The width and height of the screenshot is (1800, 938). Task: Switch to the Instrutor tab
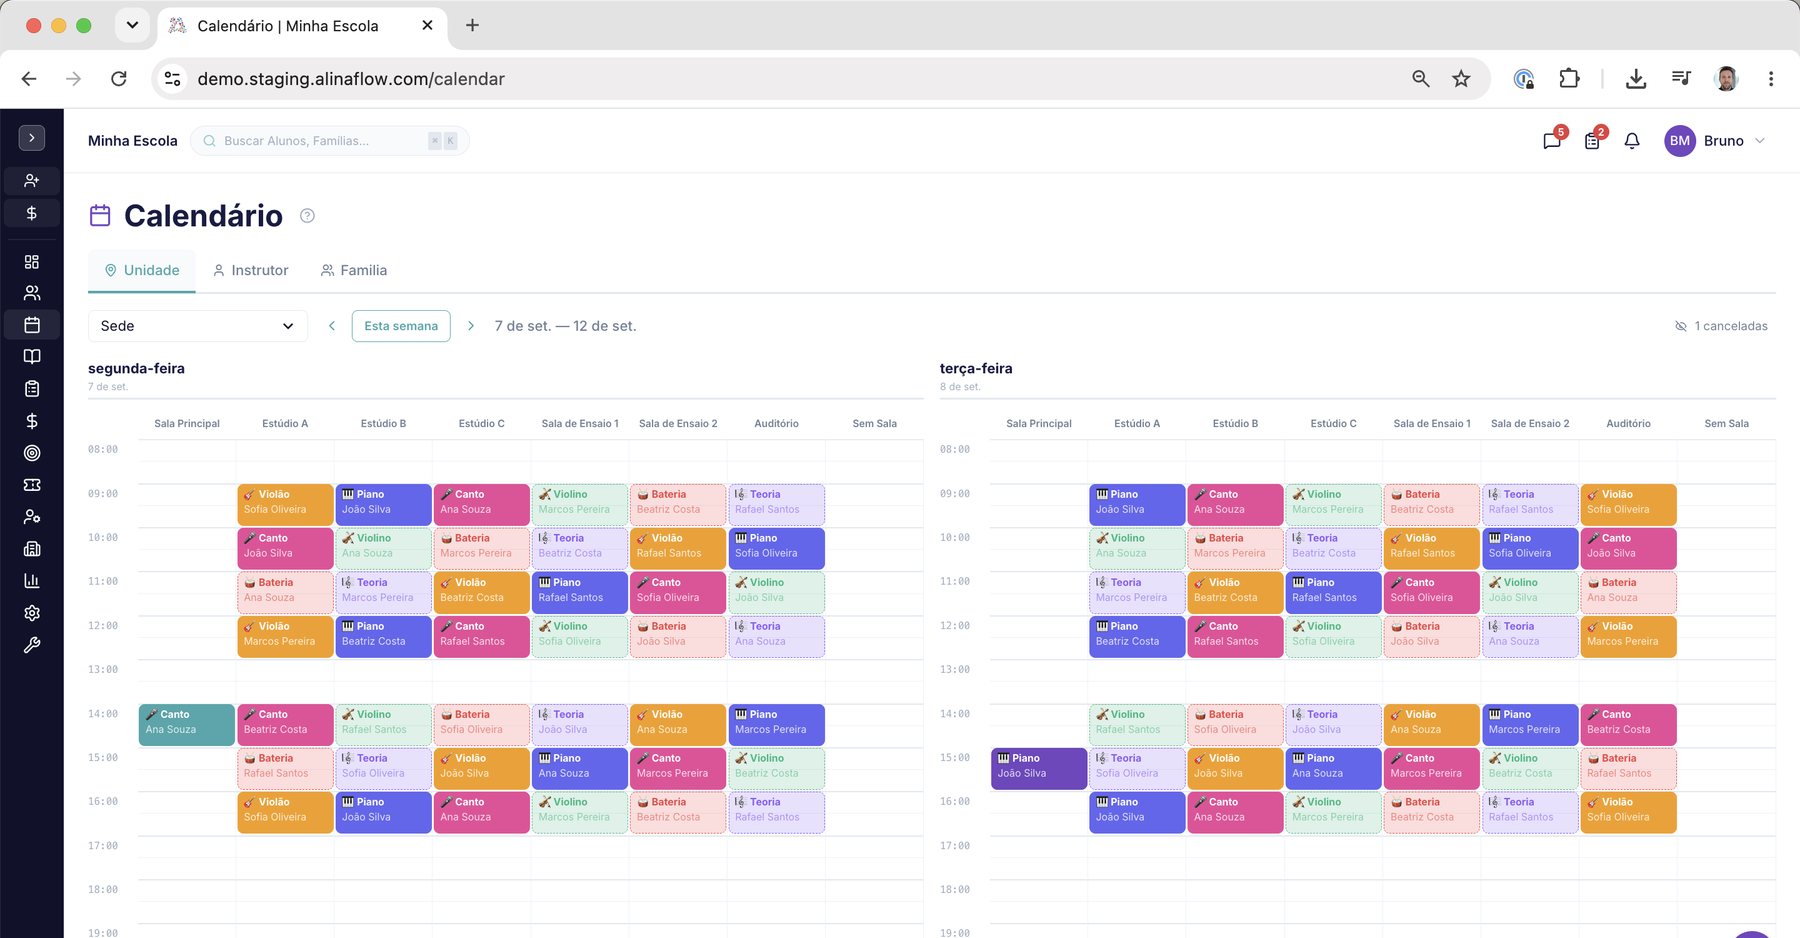(x=250, y=270)
